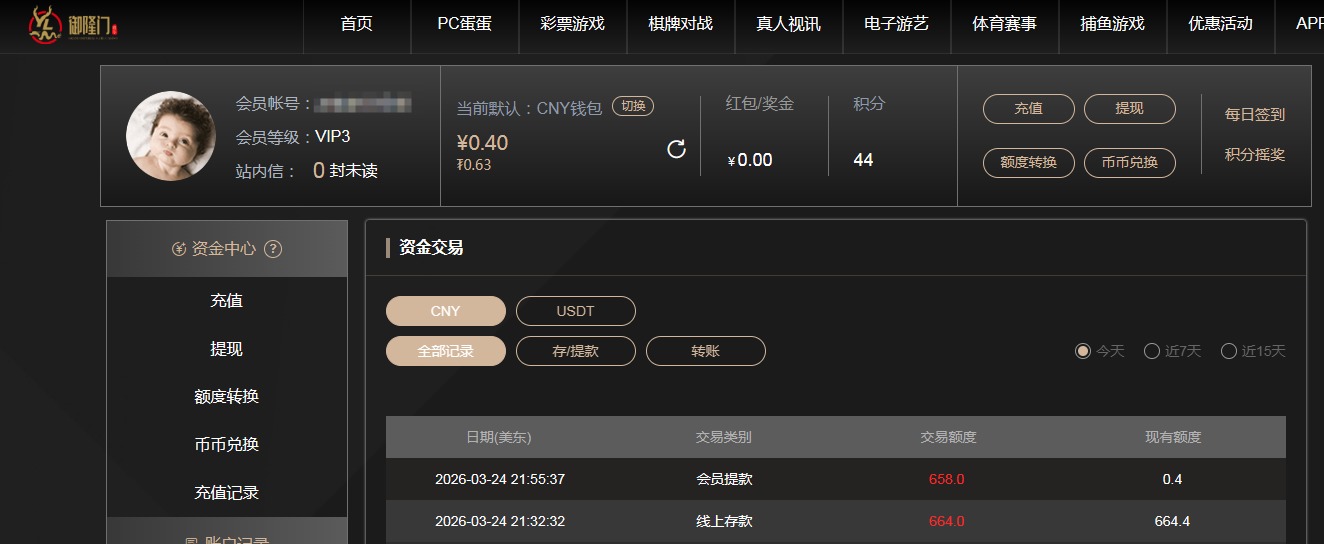1324x544 pixels.
Task: Click the 会员提款 transaction row entry
Action: [x=724, y=479]
